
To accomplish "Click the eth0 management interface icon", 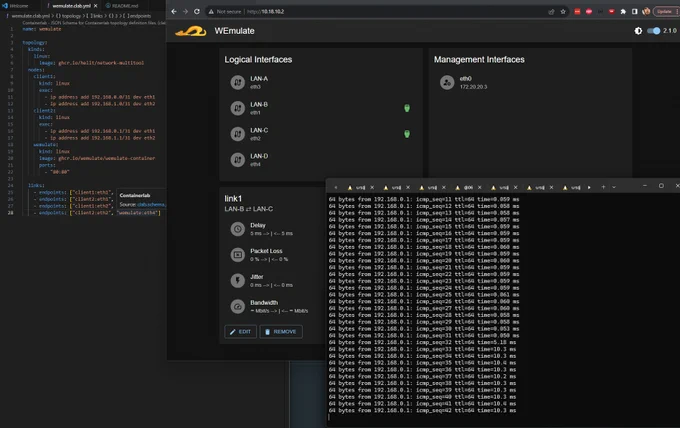I will (447, 82).
